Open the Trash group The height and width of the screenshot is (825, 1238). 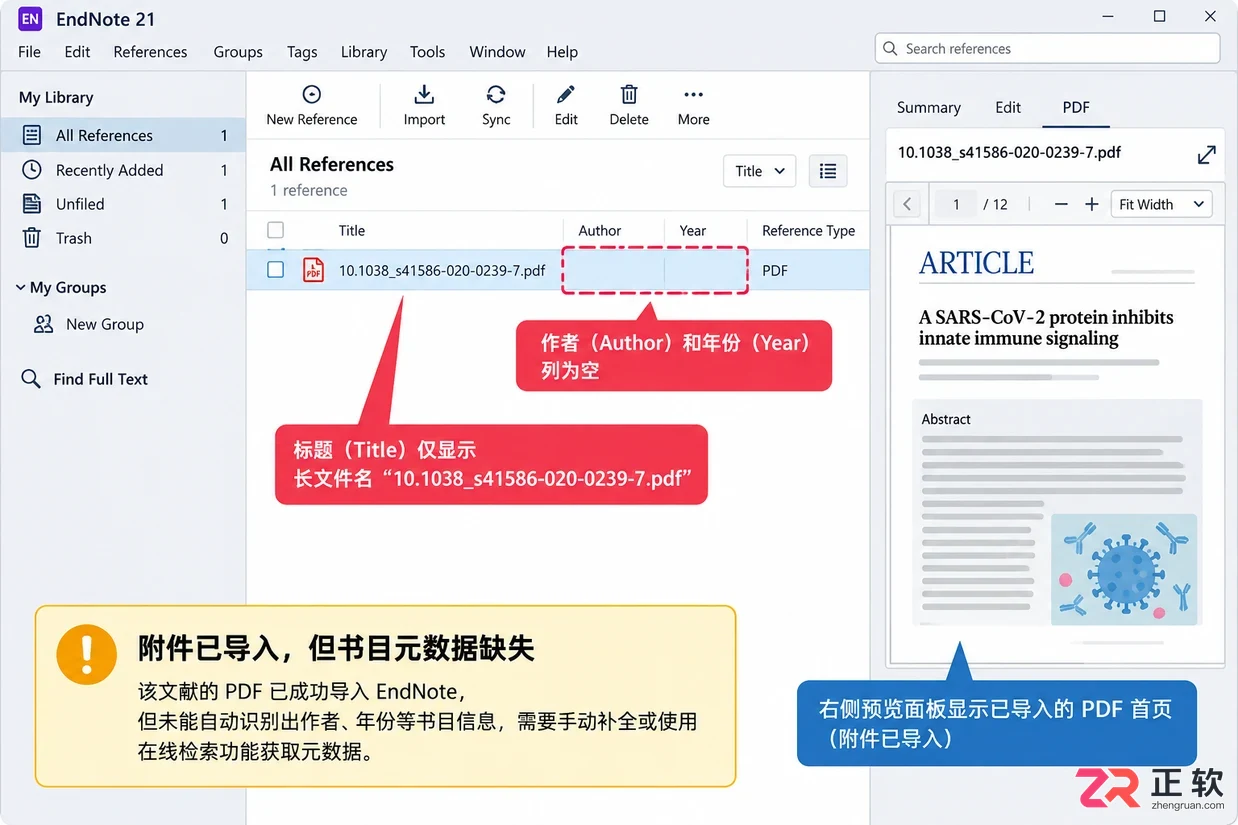[123, 238]
